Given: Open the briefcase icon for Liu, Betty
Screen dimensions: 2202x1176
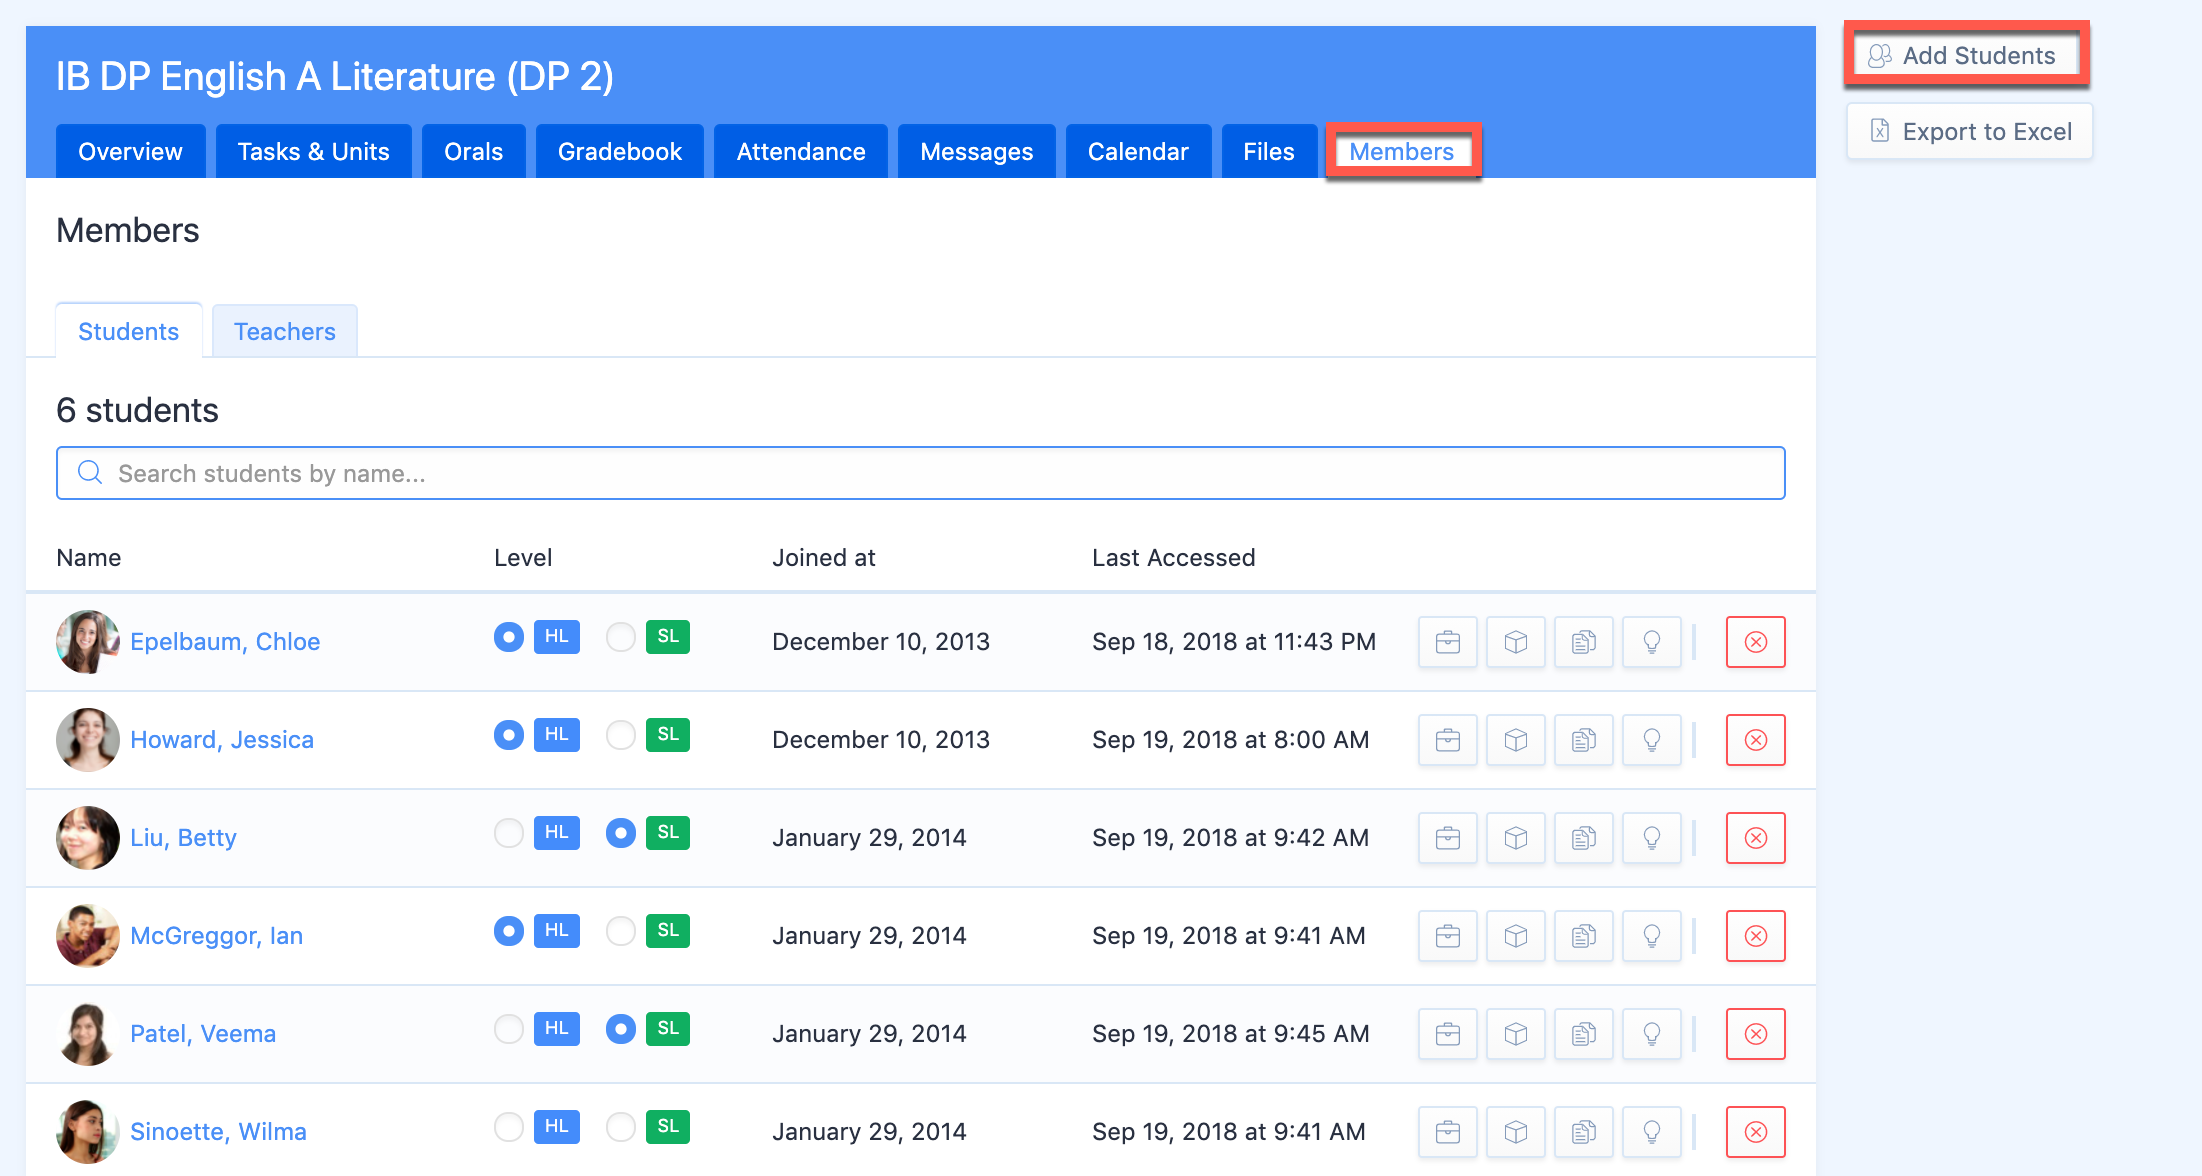Looking at the screenshot, I should click(x=1447, y=838).
